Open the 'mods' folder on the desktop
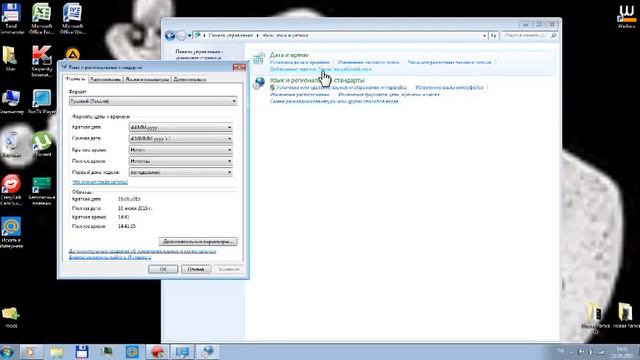Viewport: 640px width, 360px height. click(11, 318)
